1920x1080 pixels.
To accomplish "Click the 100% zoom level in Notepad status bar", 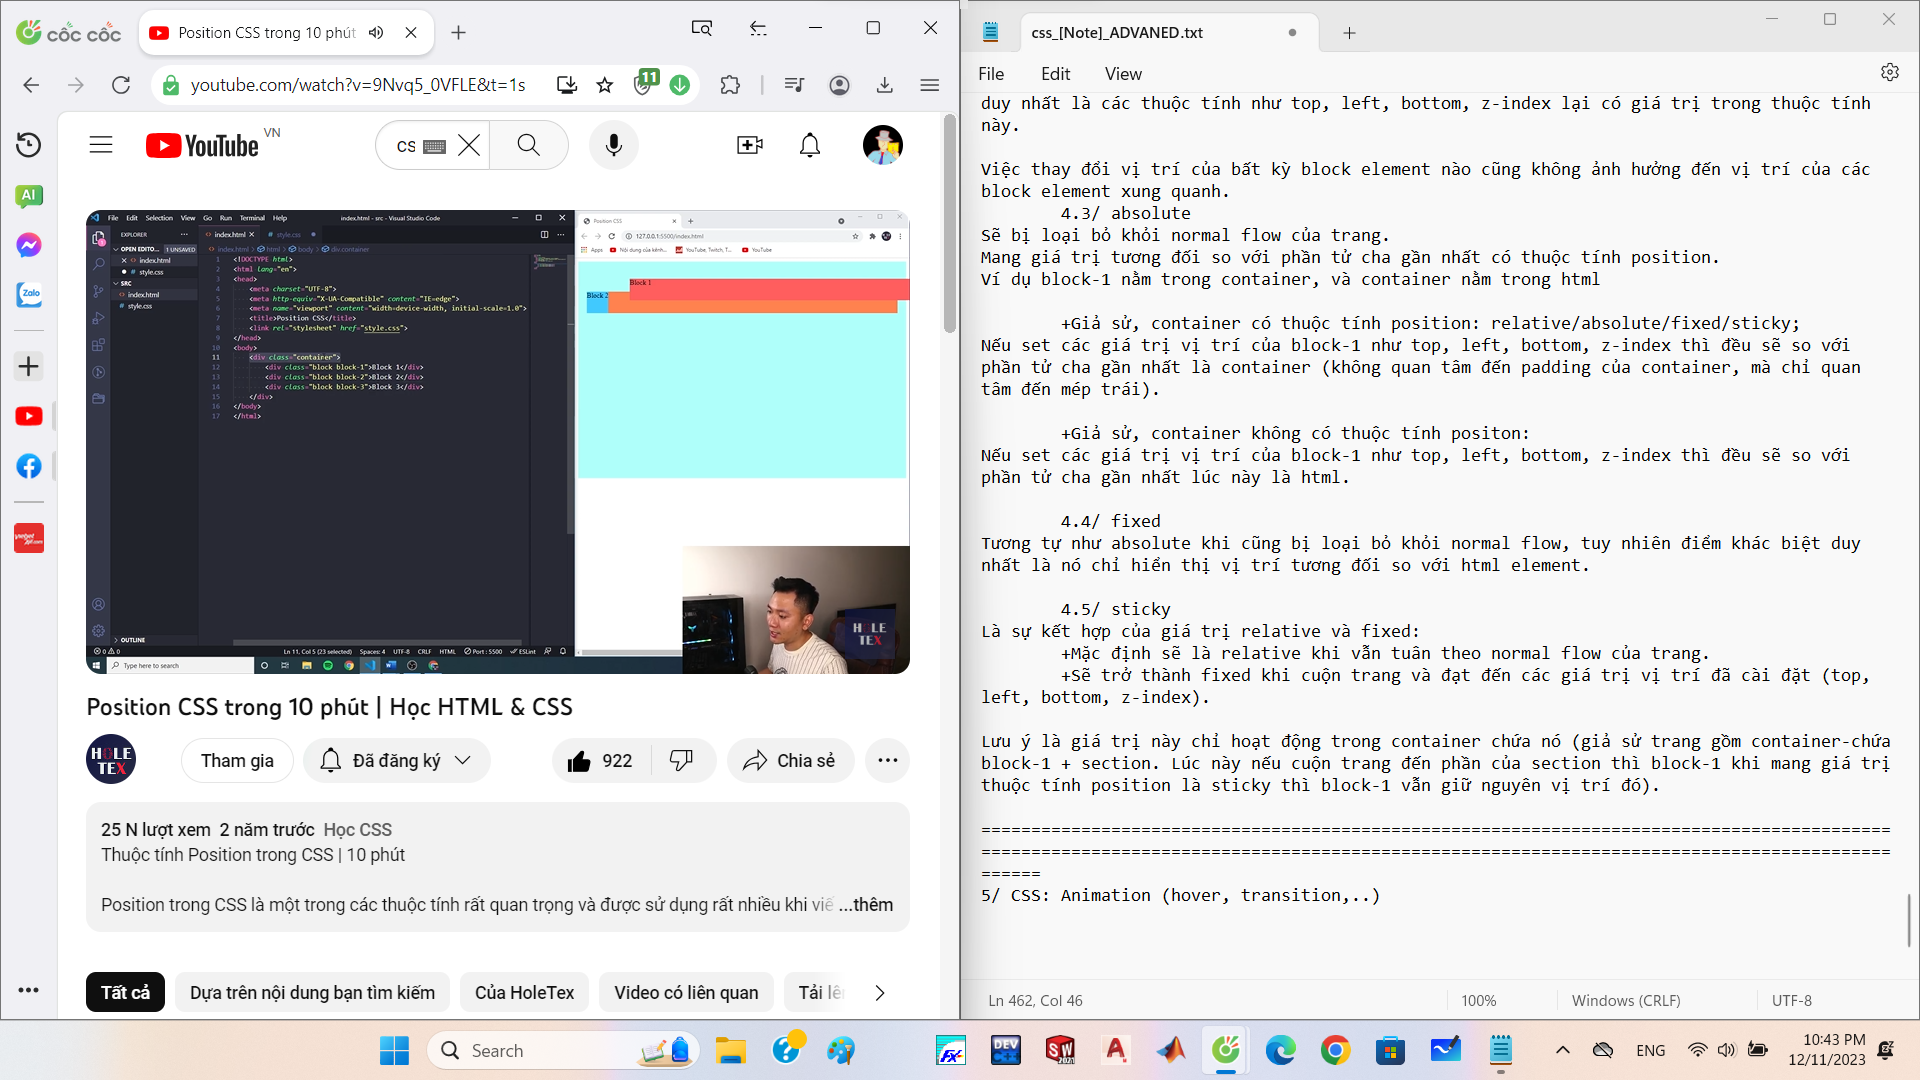I will 1478,1001.
